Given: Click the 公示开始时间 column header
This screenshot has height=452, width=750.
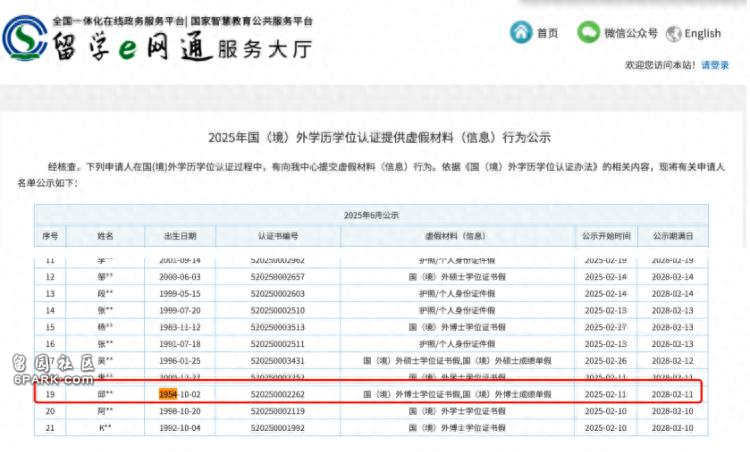Looking at the screenshot, I should [x=607, y=236].
